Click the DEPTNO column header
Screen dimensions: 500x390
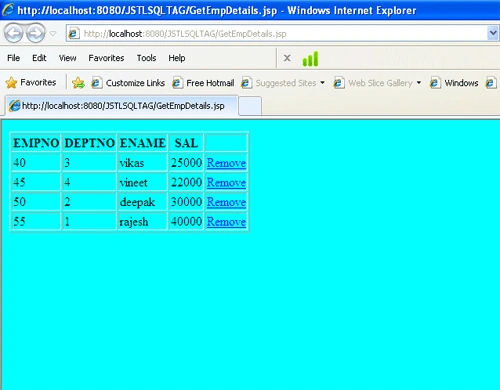coord(89,143)
